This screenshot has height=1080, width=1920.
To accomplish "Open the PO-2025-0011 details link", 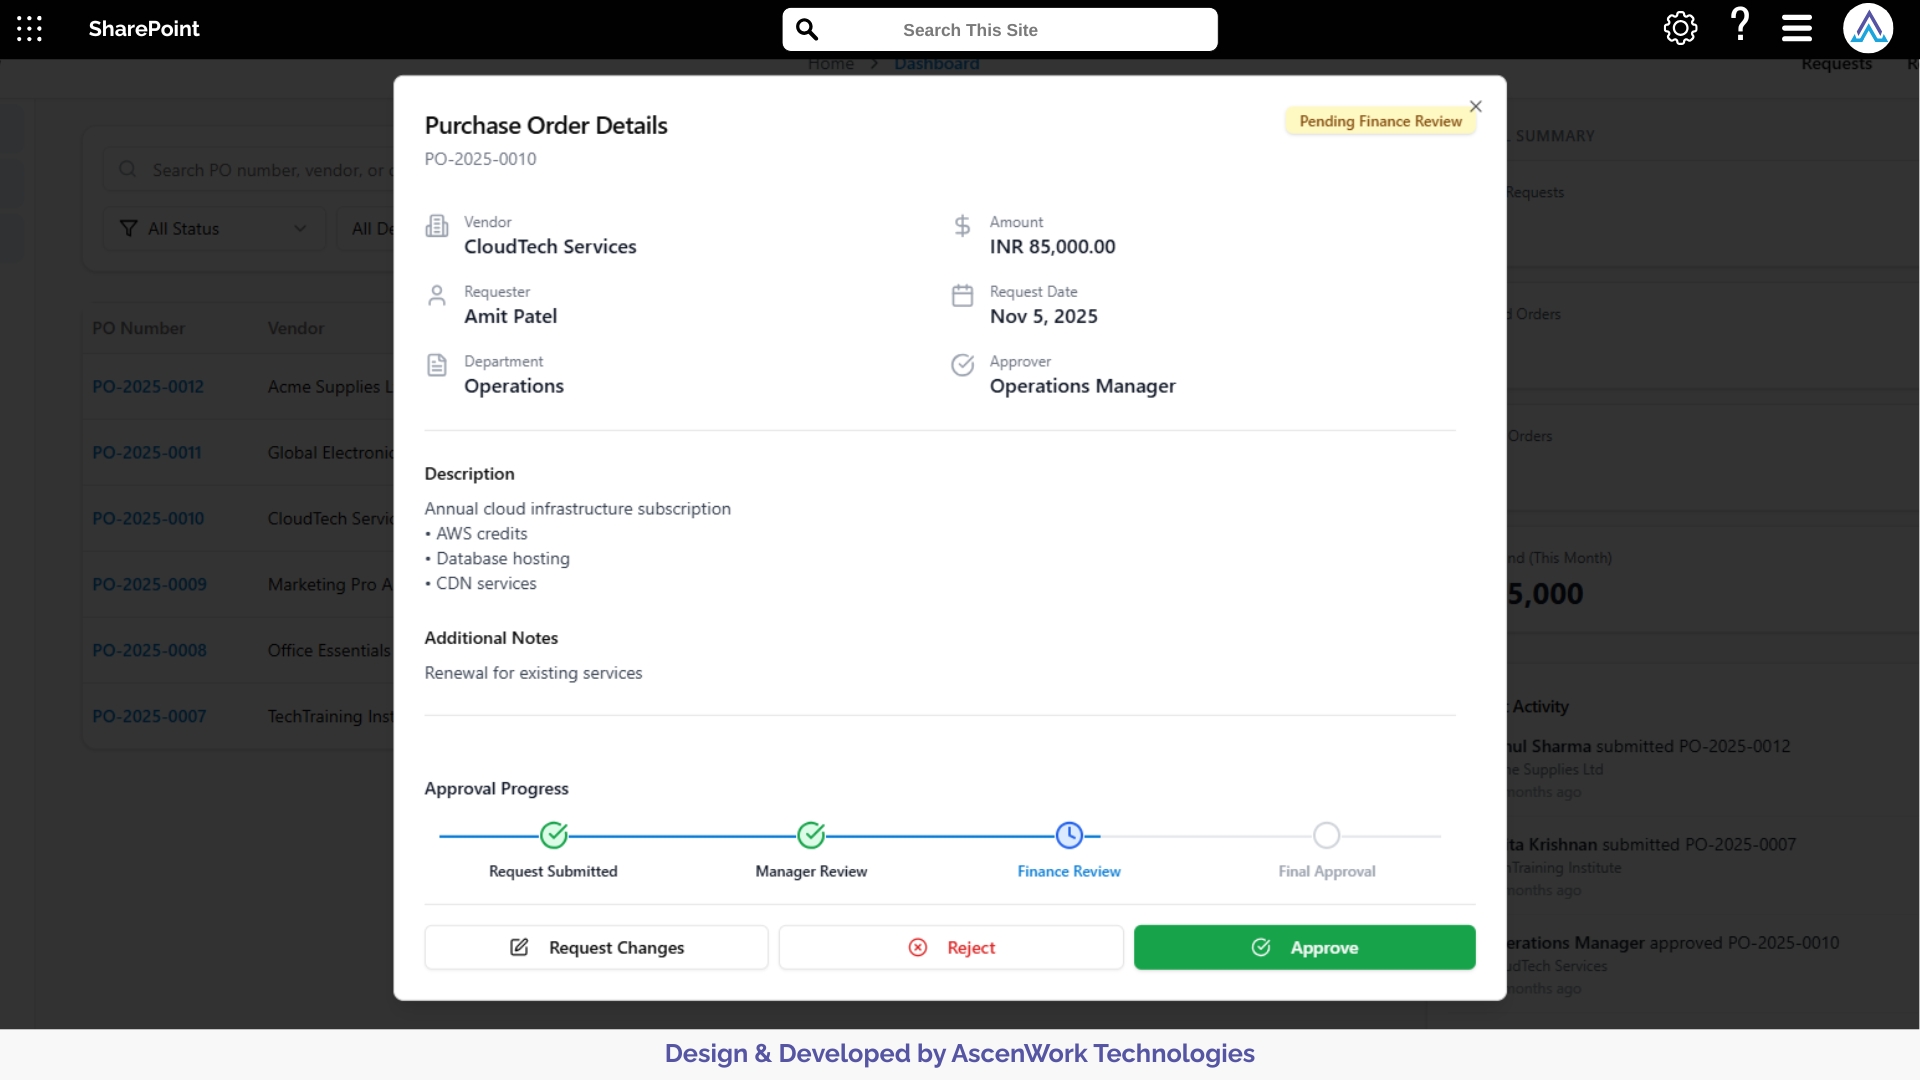I will 146,452.
